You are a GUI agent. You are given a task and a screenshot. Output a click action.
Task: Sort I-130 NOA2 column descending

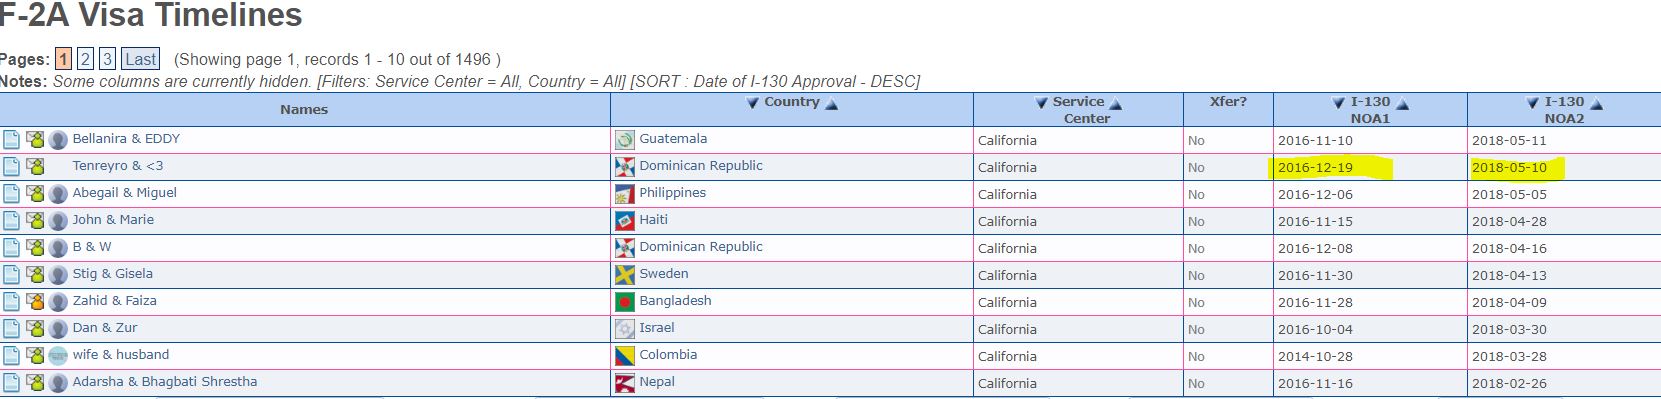(1533, 103)
